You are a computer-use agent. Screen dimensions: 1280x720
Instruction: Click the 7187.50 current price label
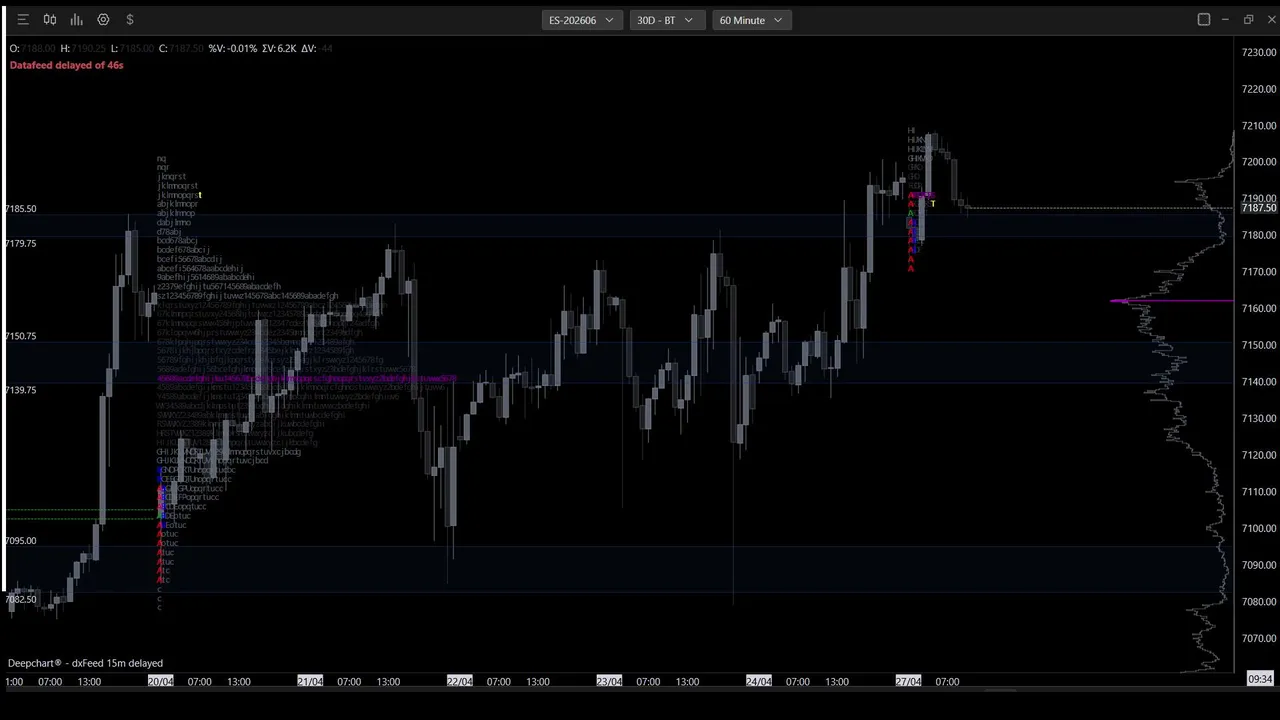(x=1259, y=207)
